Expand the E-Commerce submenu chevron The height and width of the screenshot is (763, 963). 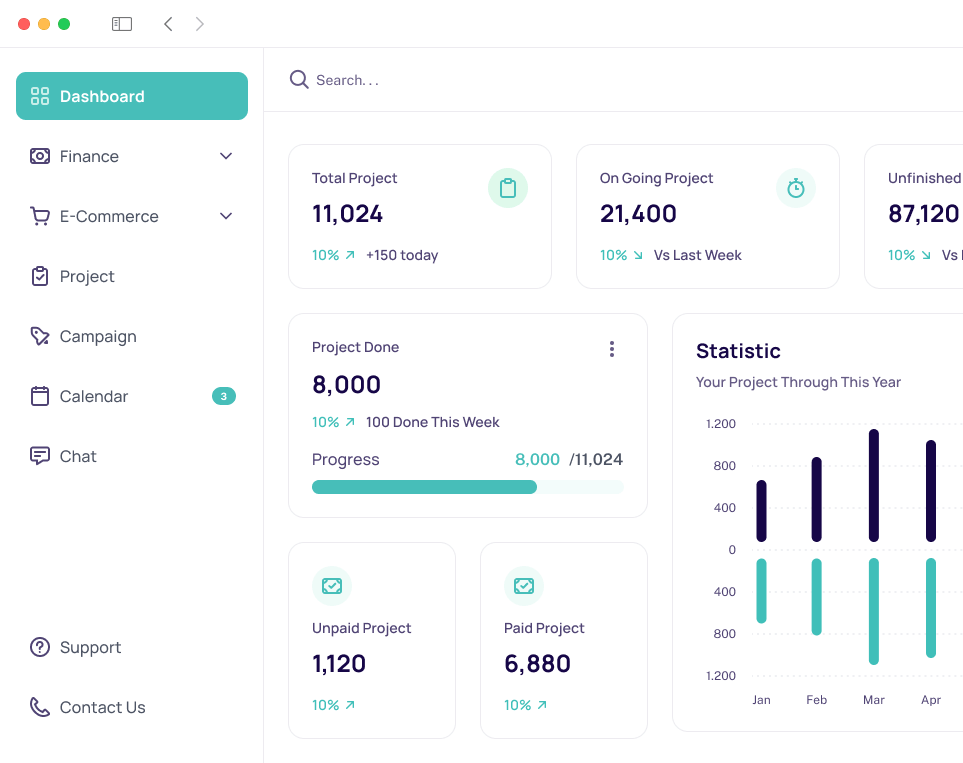click(226, 216)
